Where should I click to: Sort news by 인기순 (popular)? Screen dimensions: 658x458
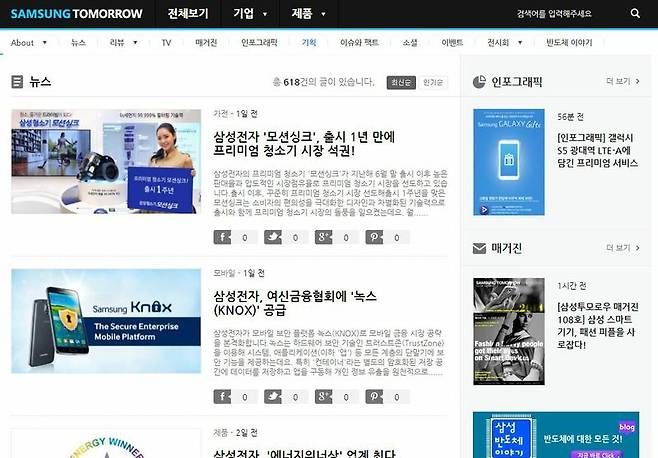433,82
